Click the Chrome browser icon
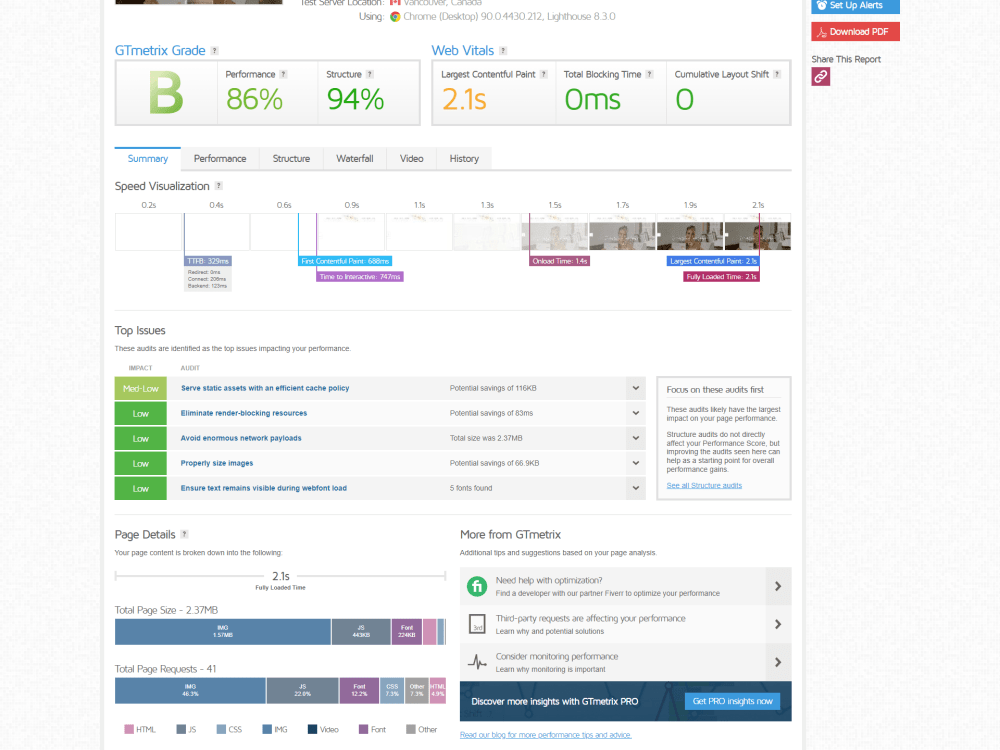Viewport: 1000px width, 750px height. click(x=395, y=17)
